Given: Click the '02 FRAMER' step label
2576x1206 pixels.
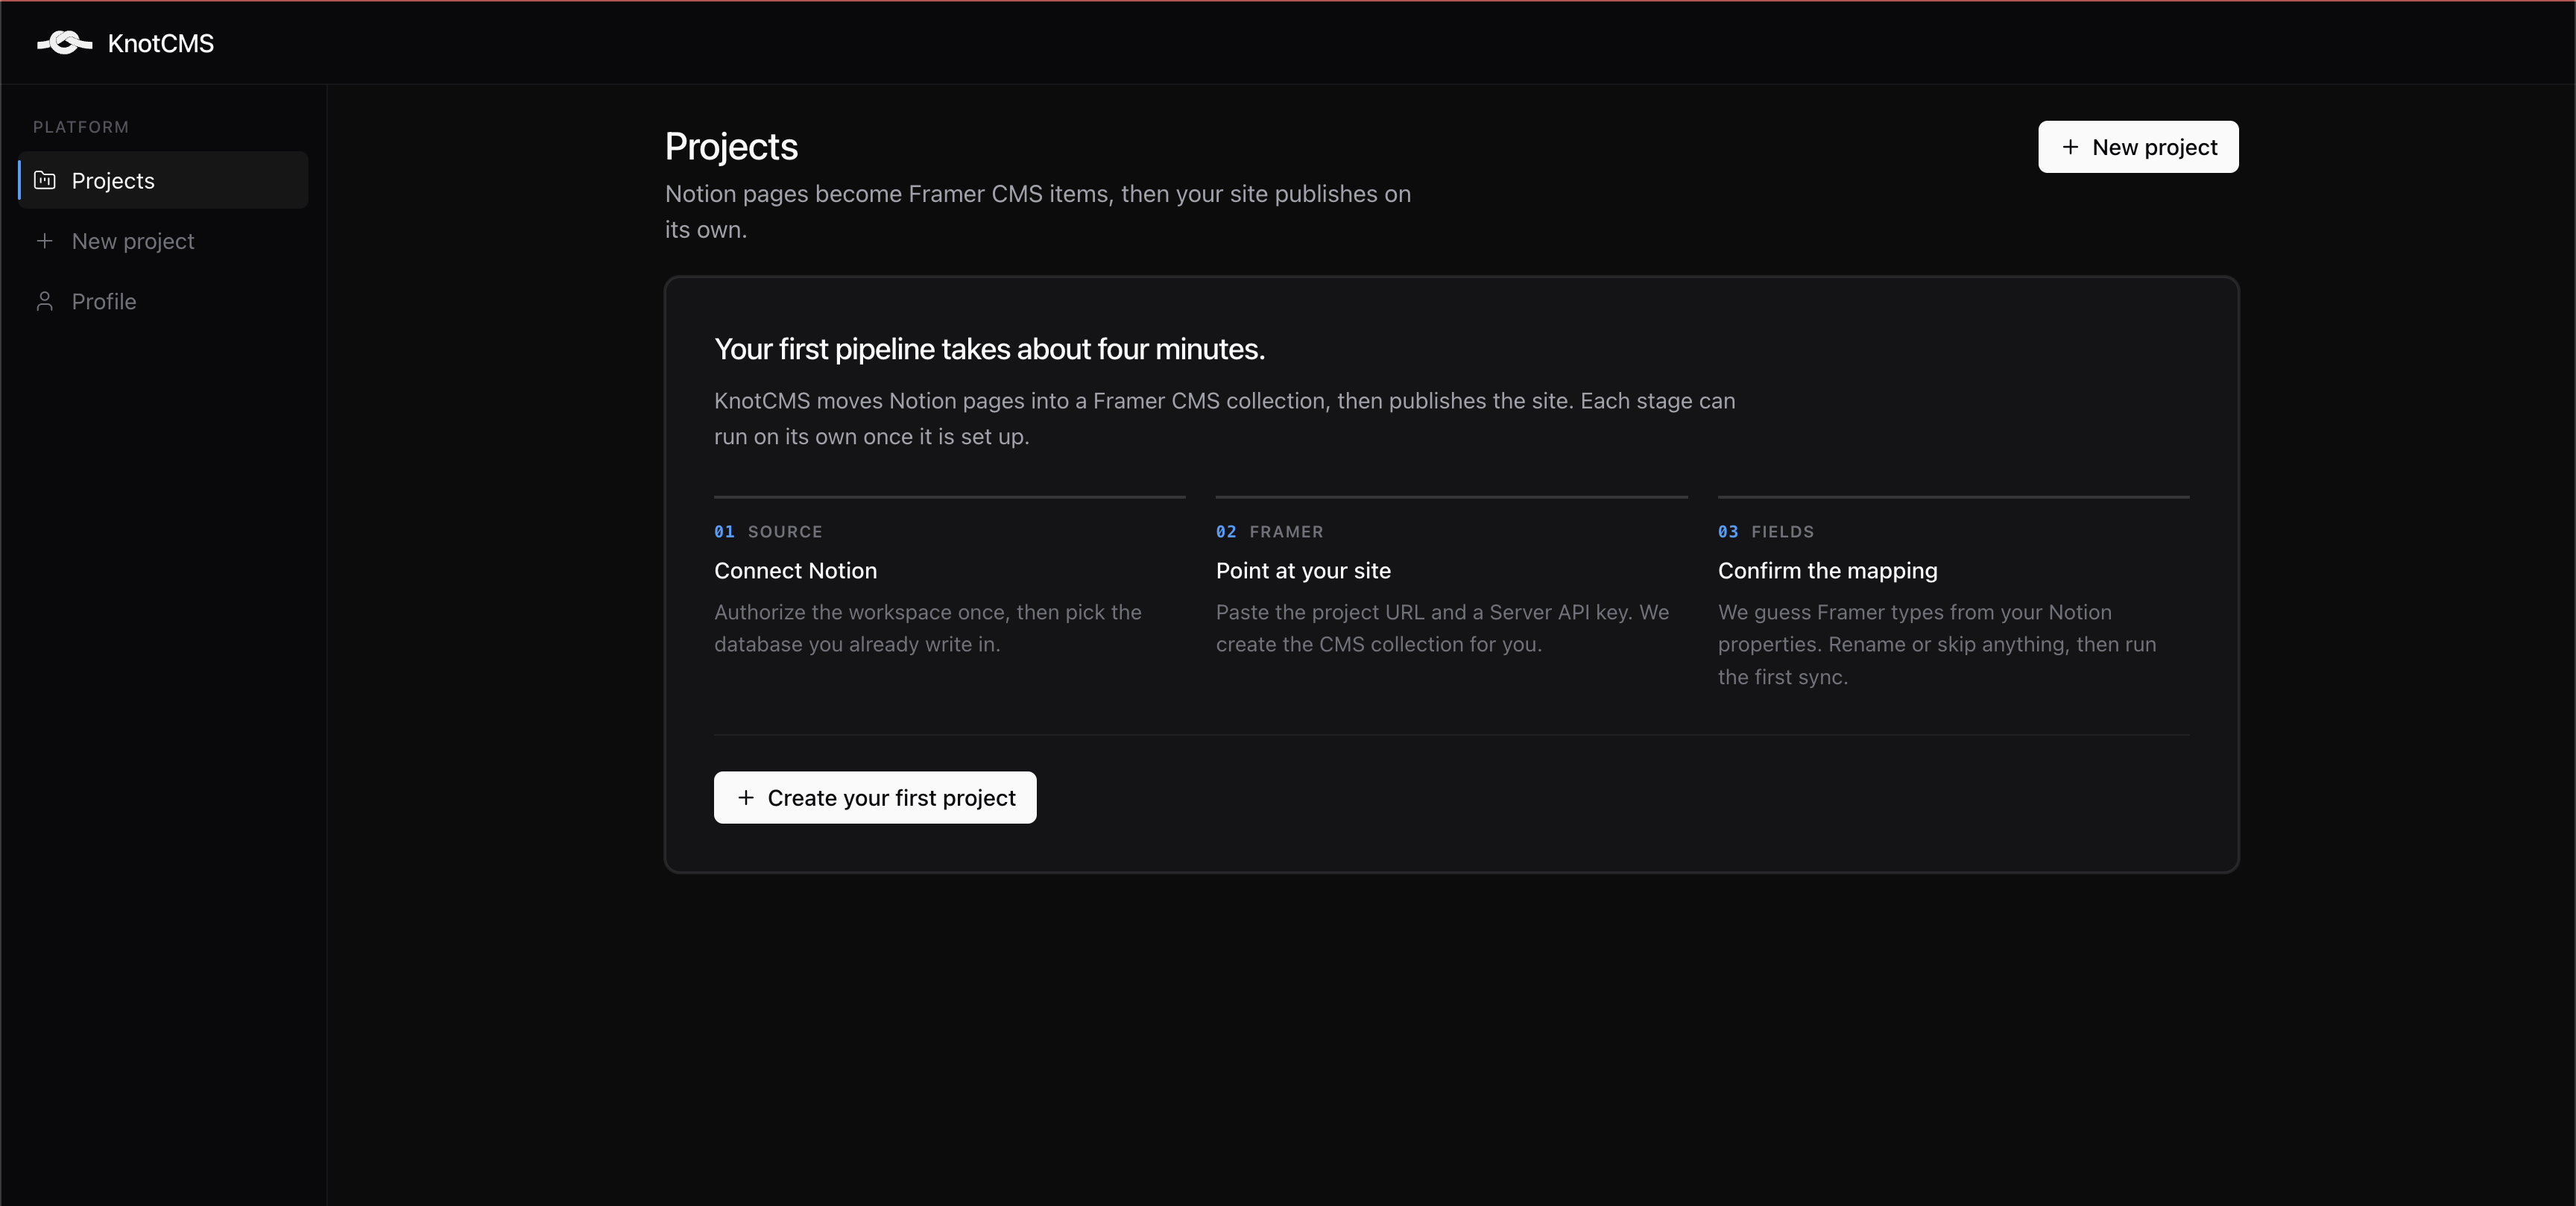Looking at the screenshot, I should click(x=1269, y=532).
